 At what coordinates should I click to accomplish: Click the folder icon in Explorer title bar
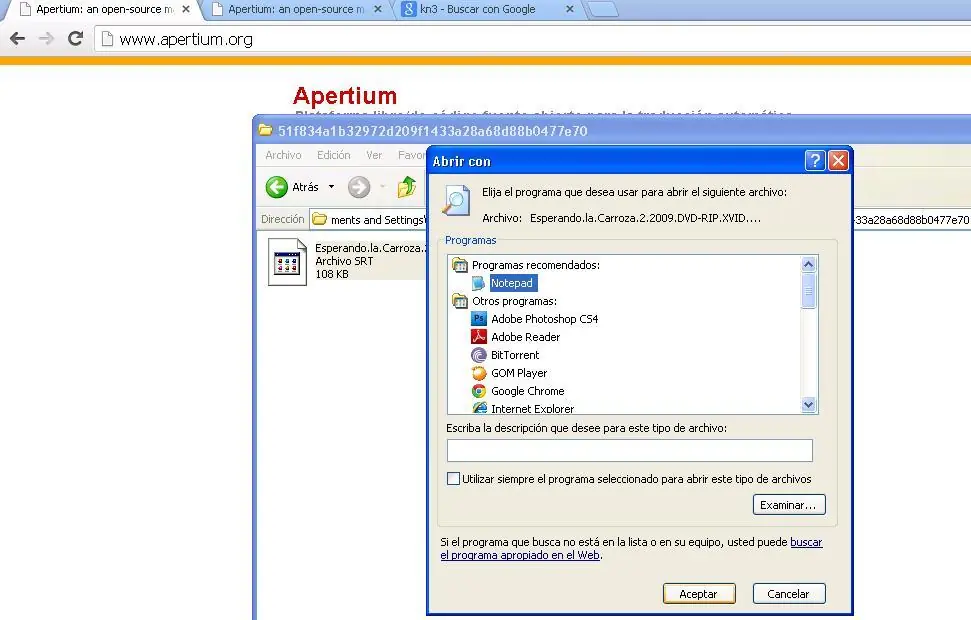pyautogui.click(x=266, y=130)
